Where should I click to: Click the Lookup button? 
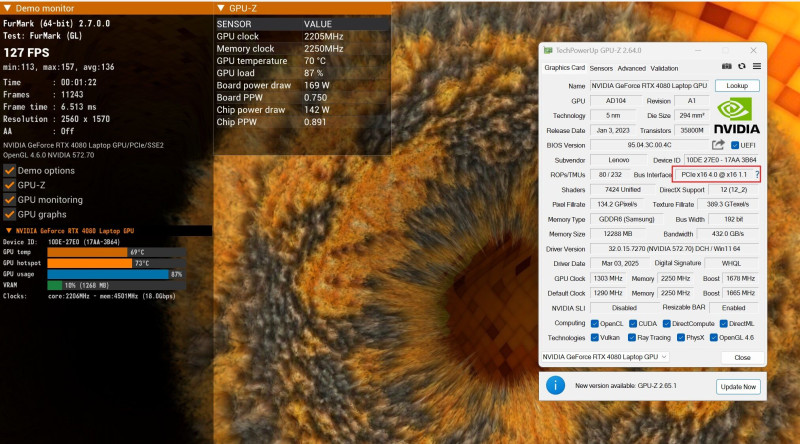point(737,86)
